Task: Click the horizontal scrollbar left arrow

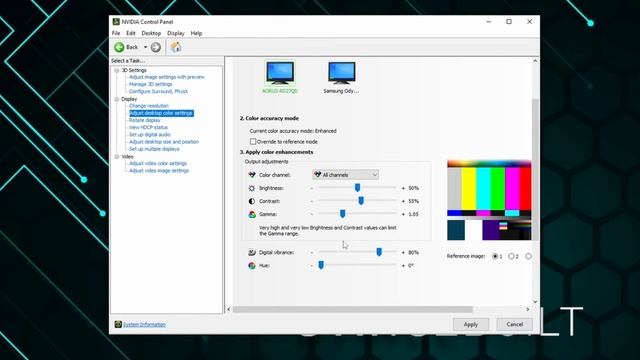Action: [x=229, y=309]
